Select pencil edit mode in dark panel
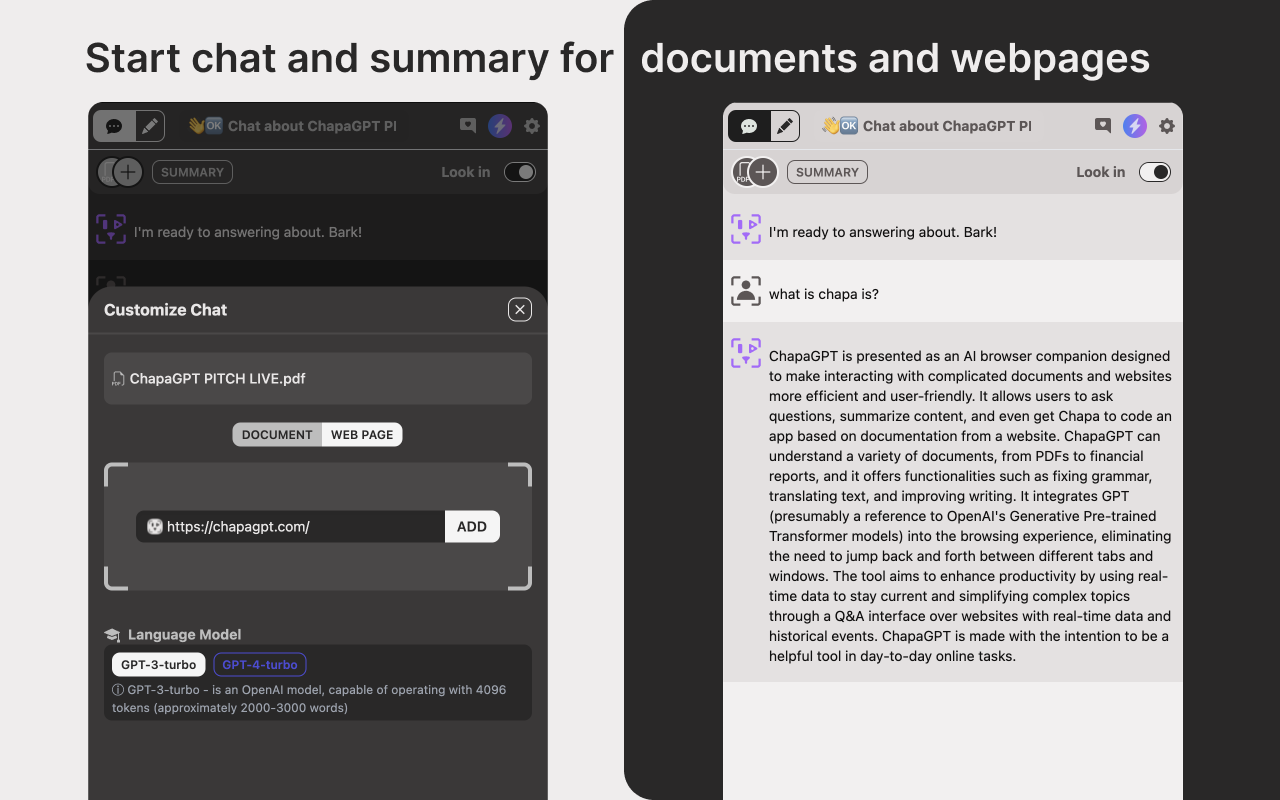This screenshot has height=800, width=1280. pos(149,126)
